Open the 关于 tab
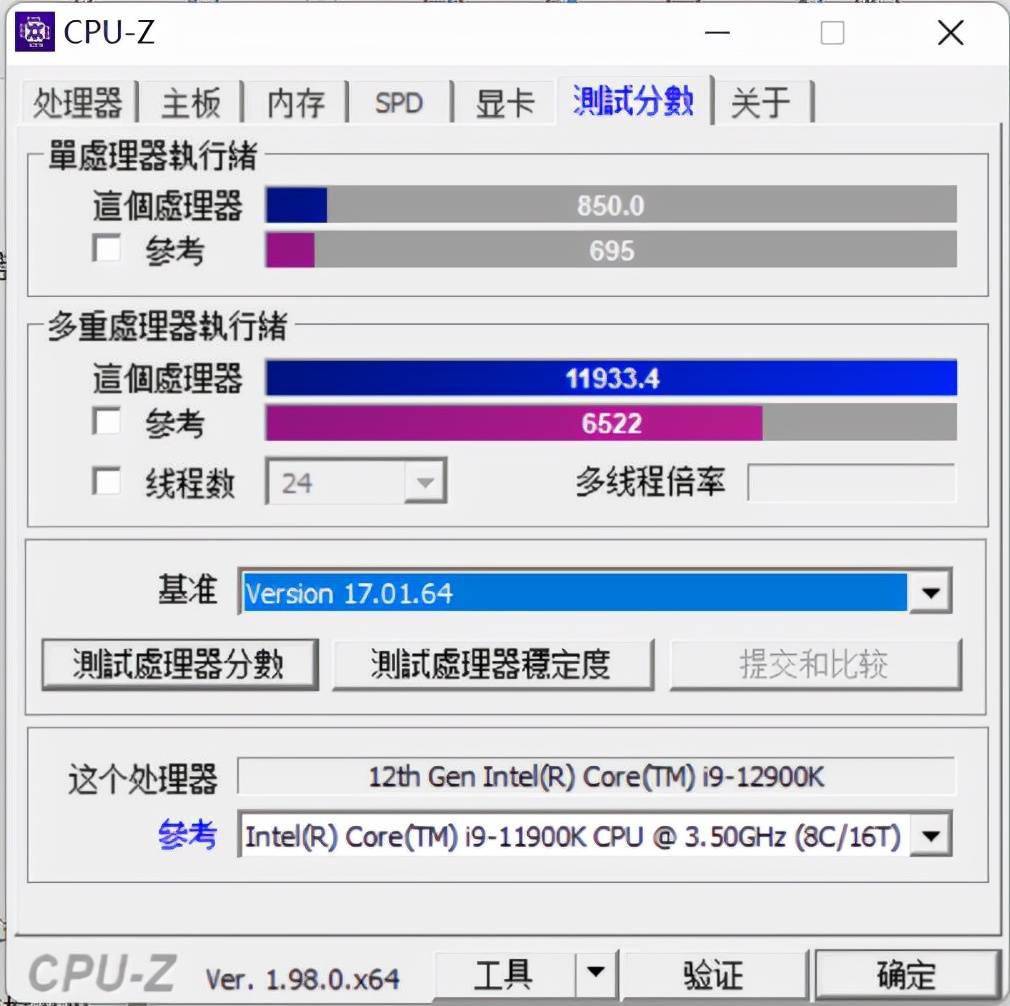The width and height of the screenshot is (1010, 1006). (x=761, y=102)
